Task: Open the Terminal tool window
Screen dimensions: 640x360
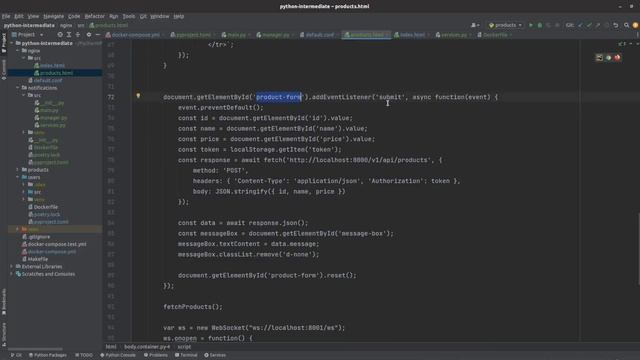Action: click(186, 355)
